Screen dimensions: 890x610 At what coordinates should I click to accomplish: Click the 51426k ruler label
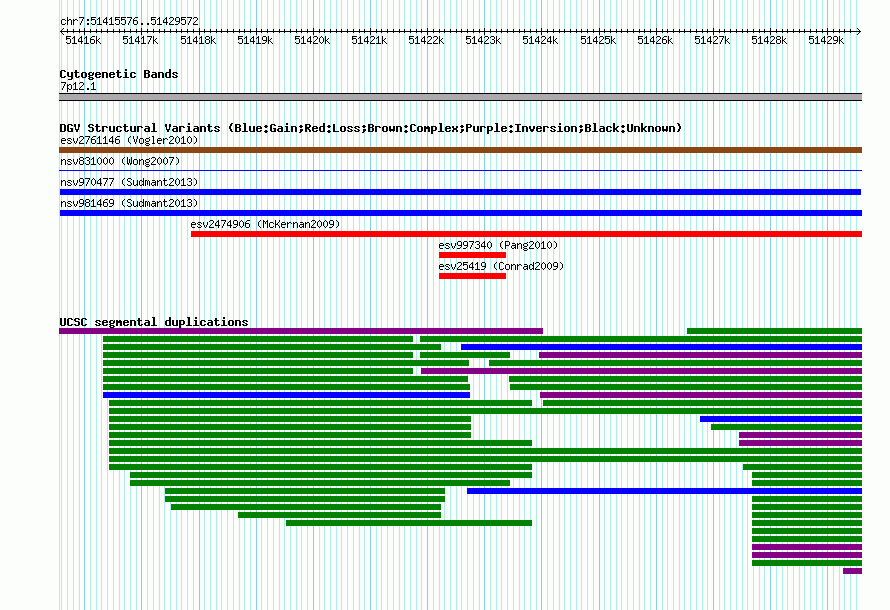(655, 40)
